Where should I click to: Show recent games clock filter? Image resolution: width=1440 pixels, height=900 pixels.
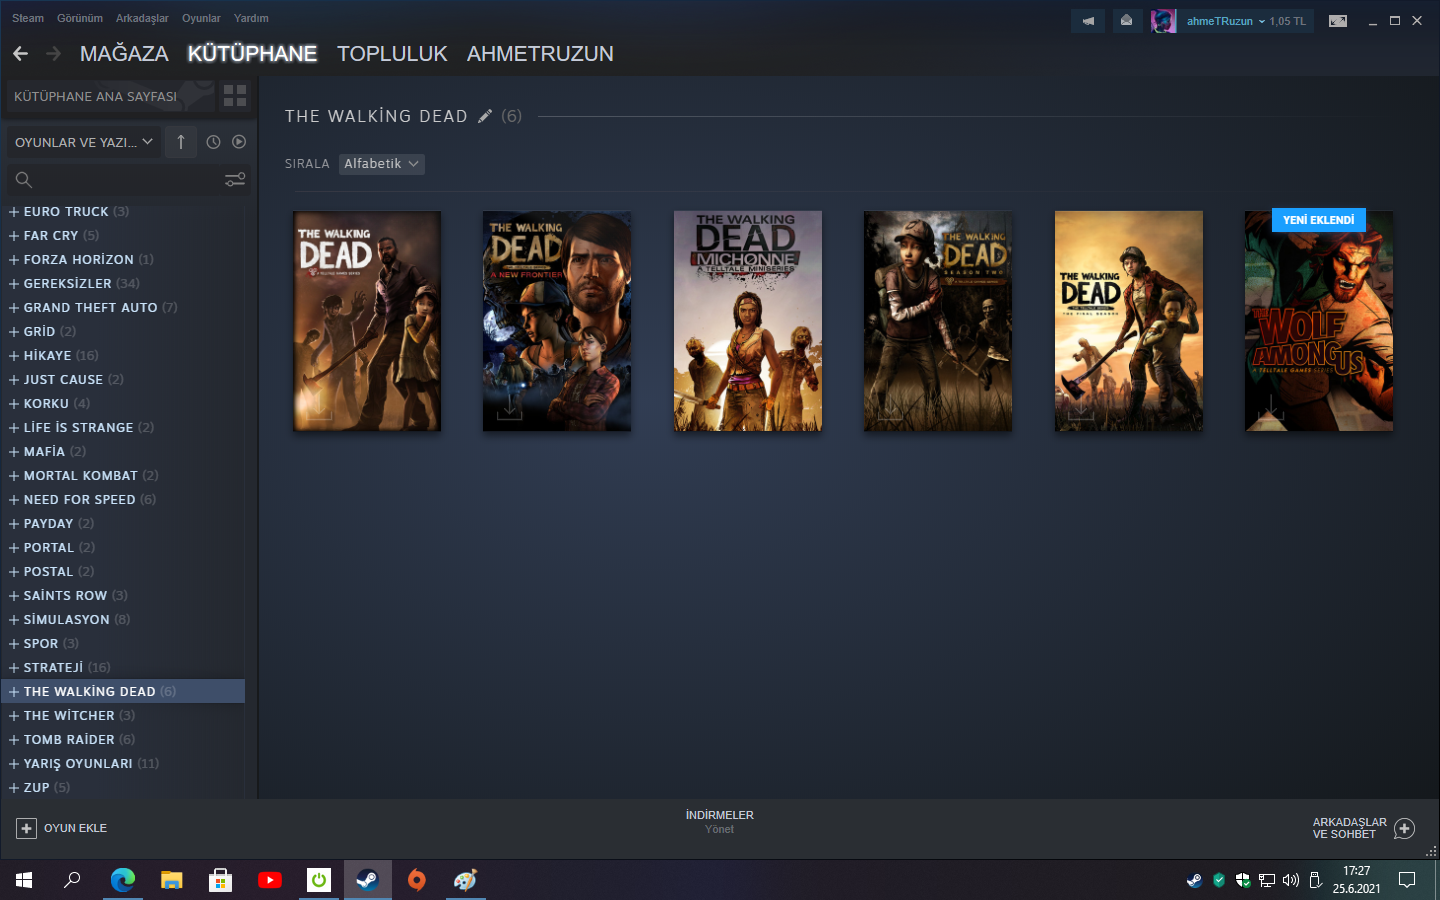point(213,142)
